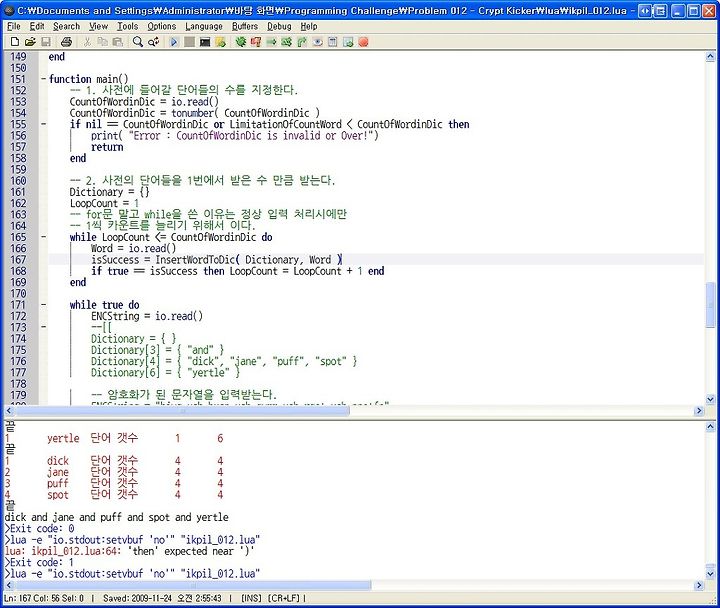Click the '(INS)' status bar indicator
The height and width of the screenshot is (608, 720).
point(251,598)
